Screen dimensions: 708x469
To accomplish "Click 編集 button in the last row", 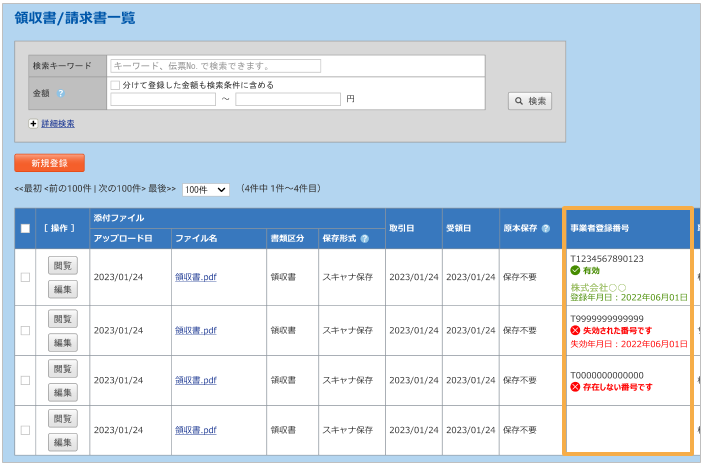I will pos(63,442).
